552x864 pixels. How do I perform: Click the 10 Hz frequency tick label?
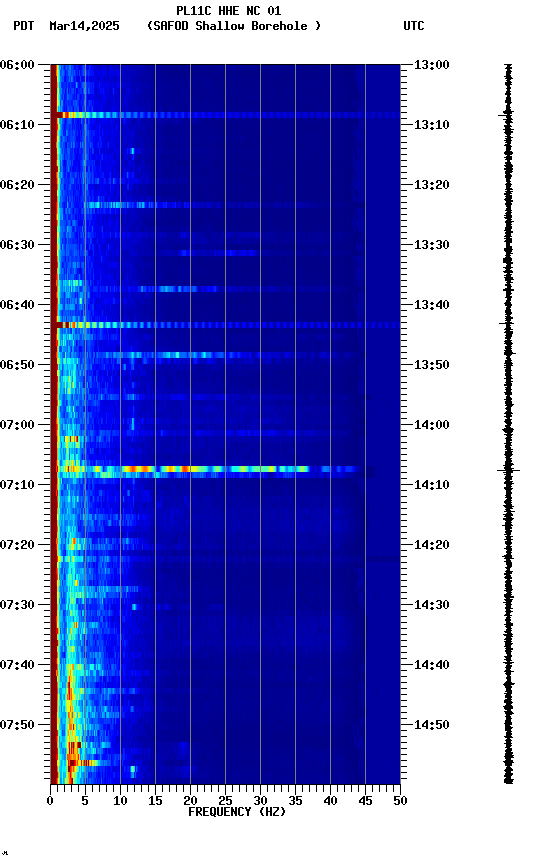coord(120,801)
